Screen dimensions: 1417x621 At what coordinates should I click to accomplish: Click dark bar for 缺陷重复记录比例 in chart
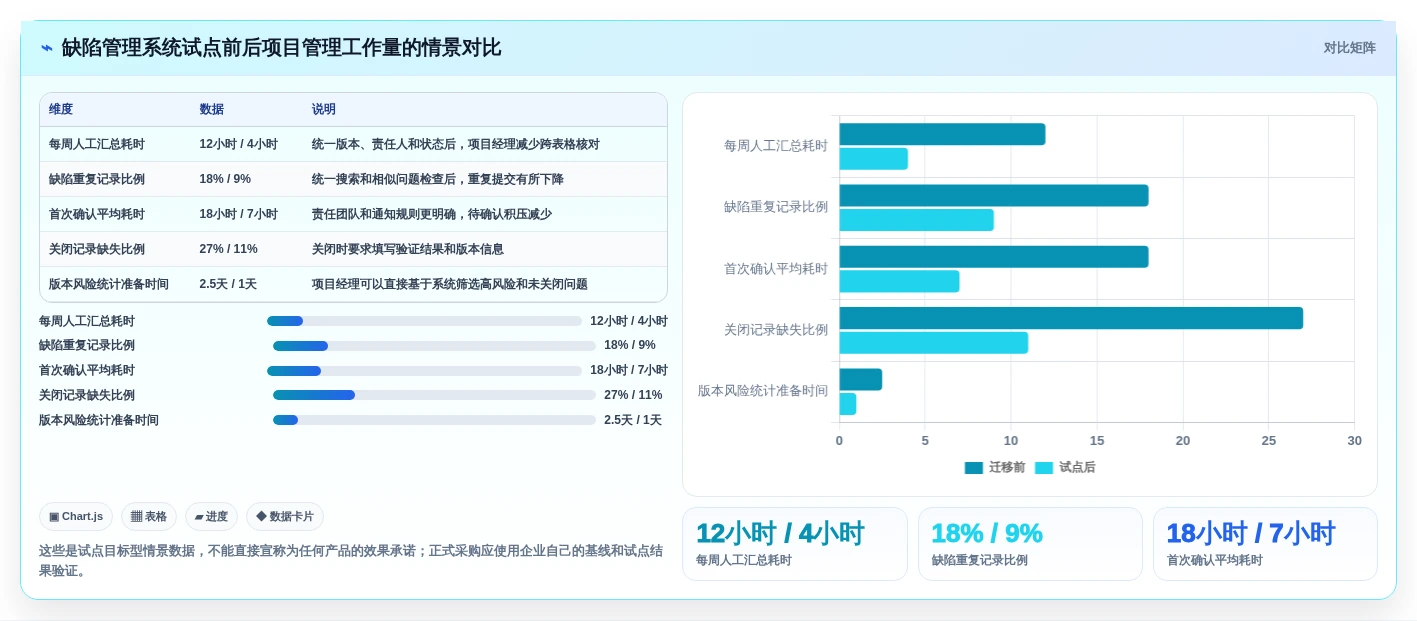click(x=994, y=195)
